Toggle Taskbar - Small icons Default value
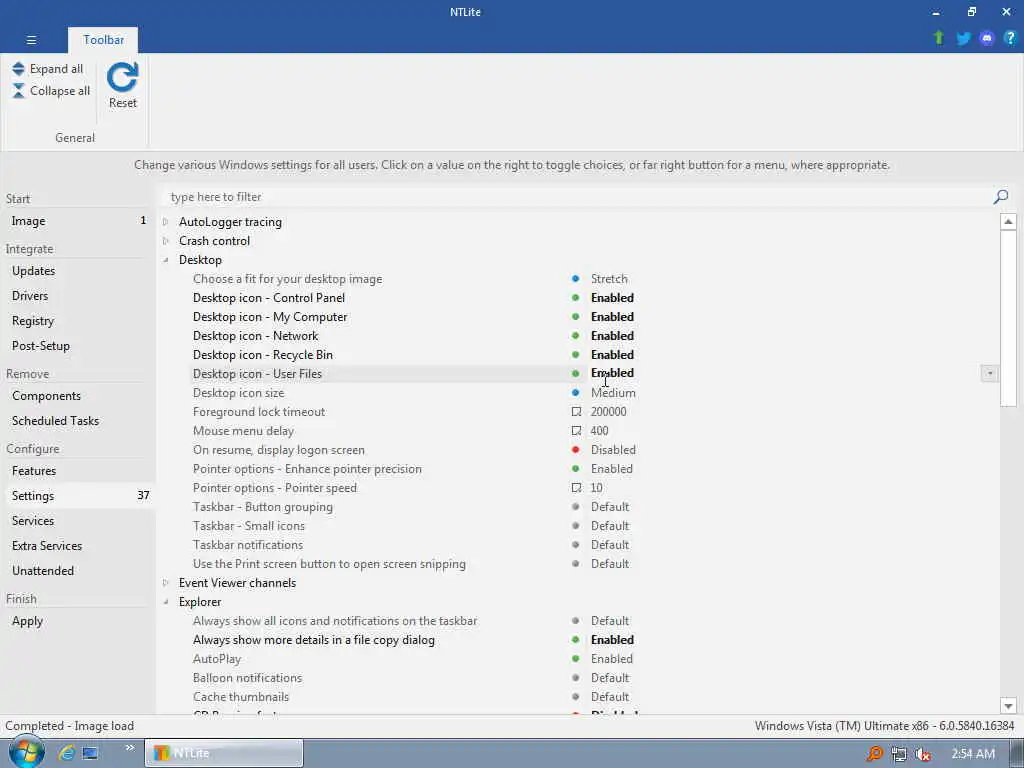The height and width of the screenshot is (768, 1024). click(610, 526)
